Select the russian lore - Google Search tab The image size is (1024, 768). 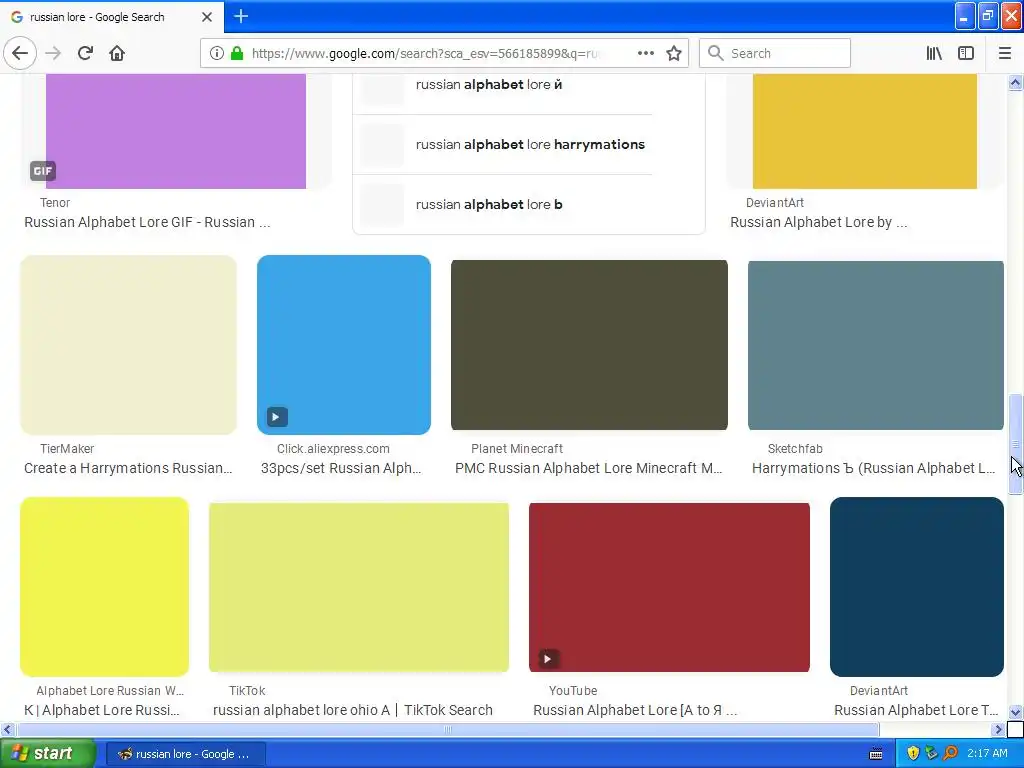[111, 17]
